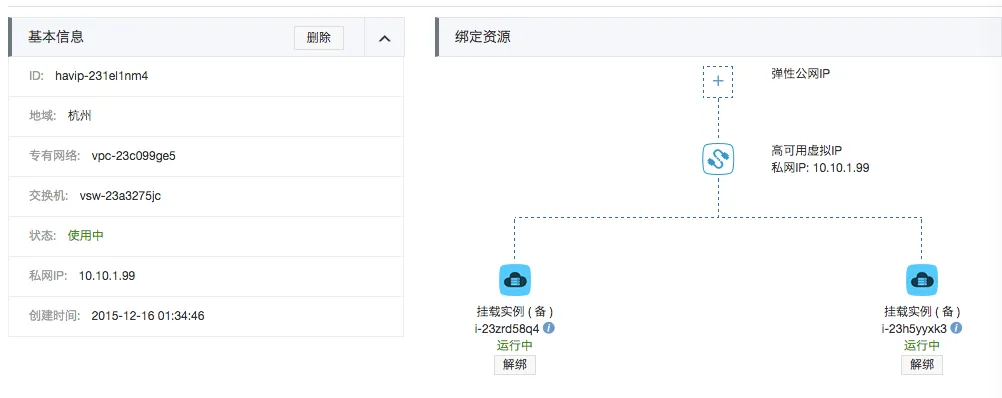Unbind instance i-23h5yyxk3 with its 解绑 button
This screenshot has height=398, width=1002.
pos(921,365)
